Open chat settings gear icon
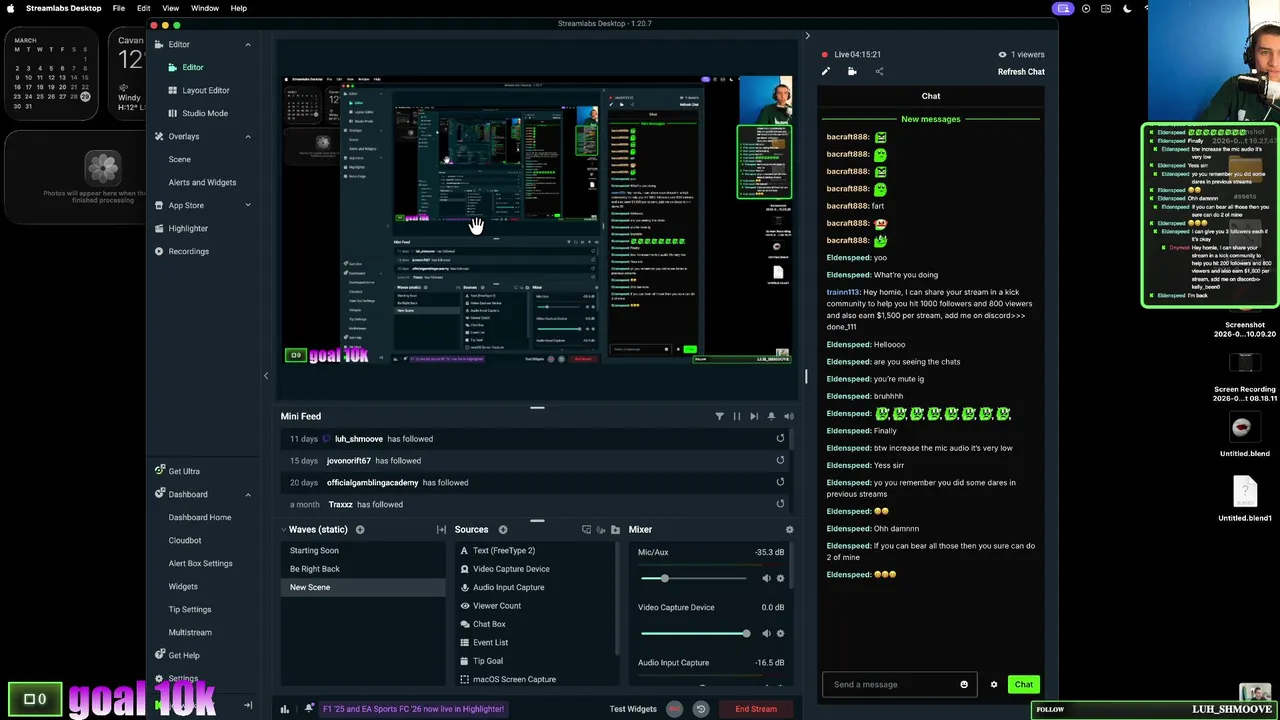This screenshot has height=720, width=1280. coord(994,685)
